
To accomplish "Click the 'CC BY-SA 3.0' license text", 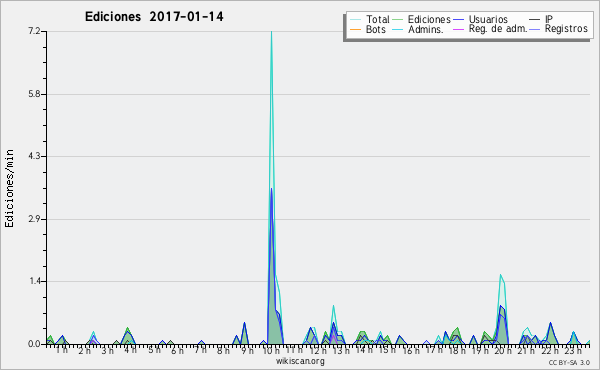I will [x=569, y=362].
